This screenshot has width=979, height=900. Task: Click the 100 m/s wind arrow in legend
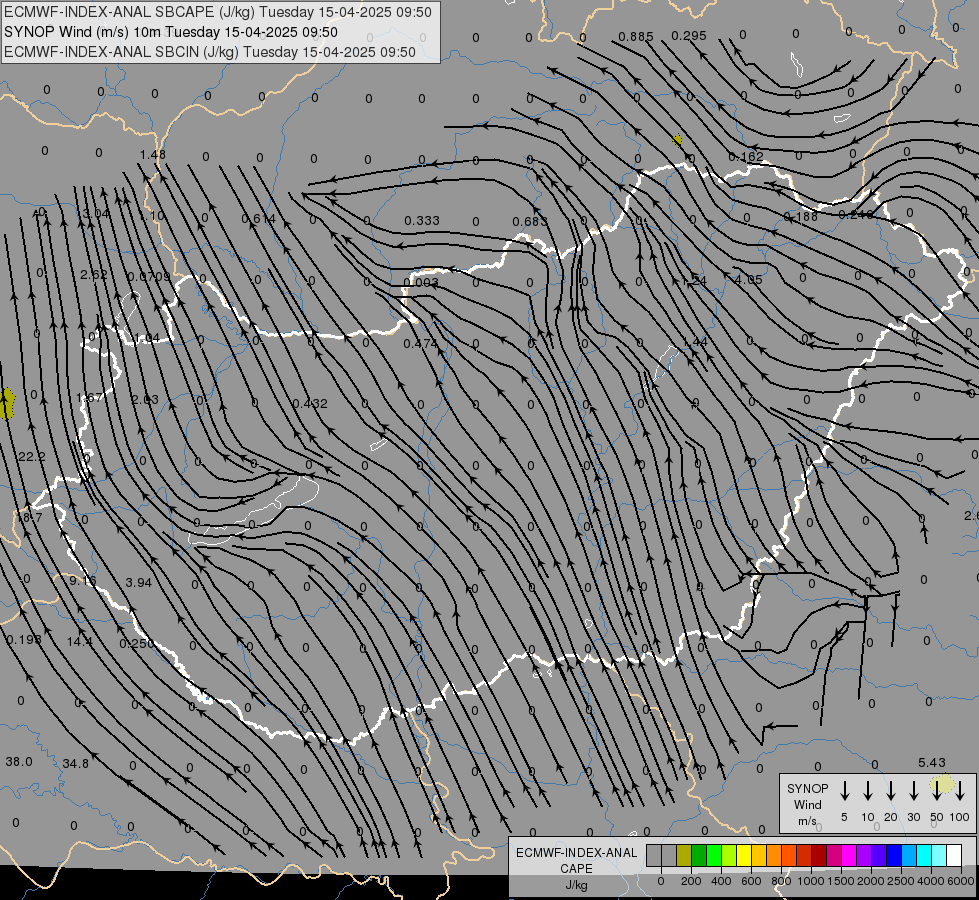[x=960, y=790]
